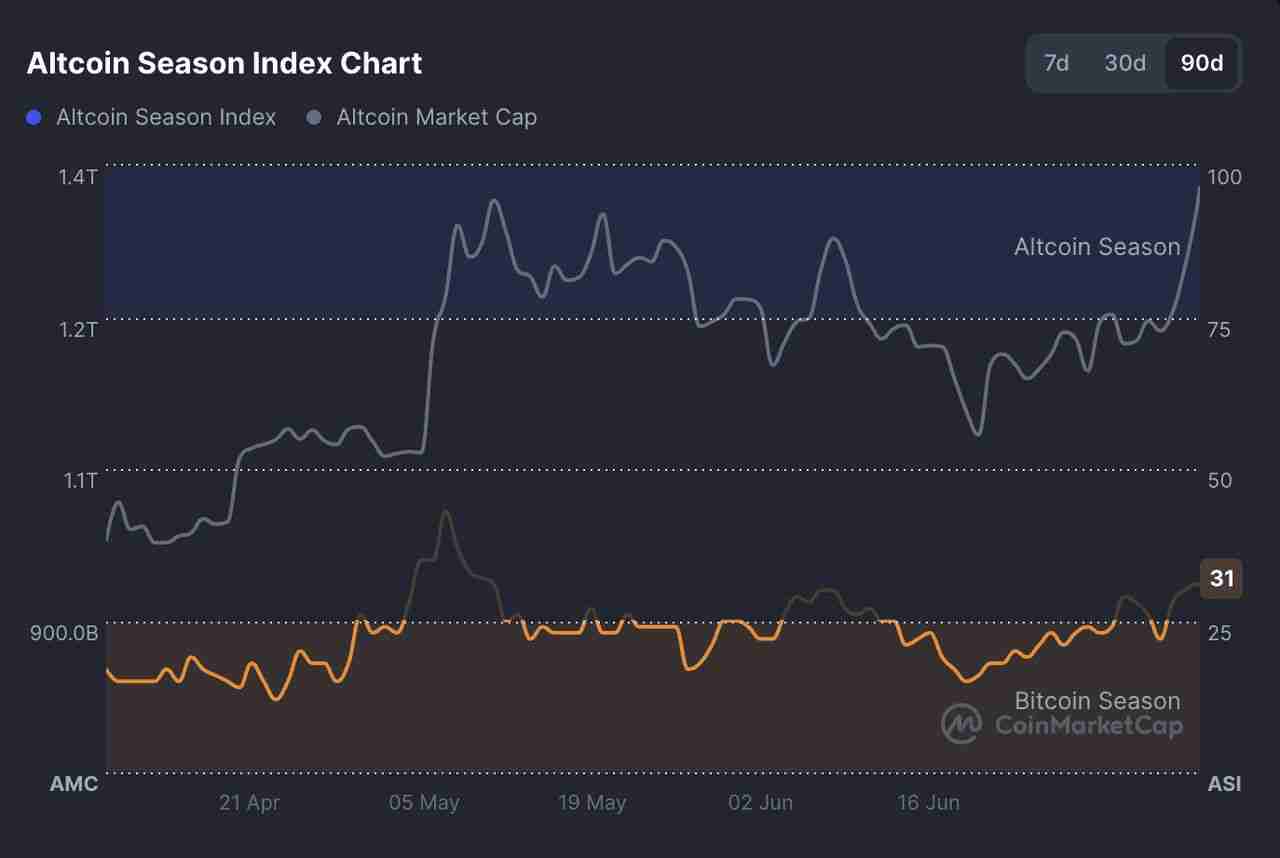The image size is (1280, 858).
Task: Select the 30d tab in the range switcher
Action: pyautogui.click(x=1124, y=62)
